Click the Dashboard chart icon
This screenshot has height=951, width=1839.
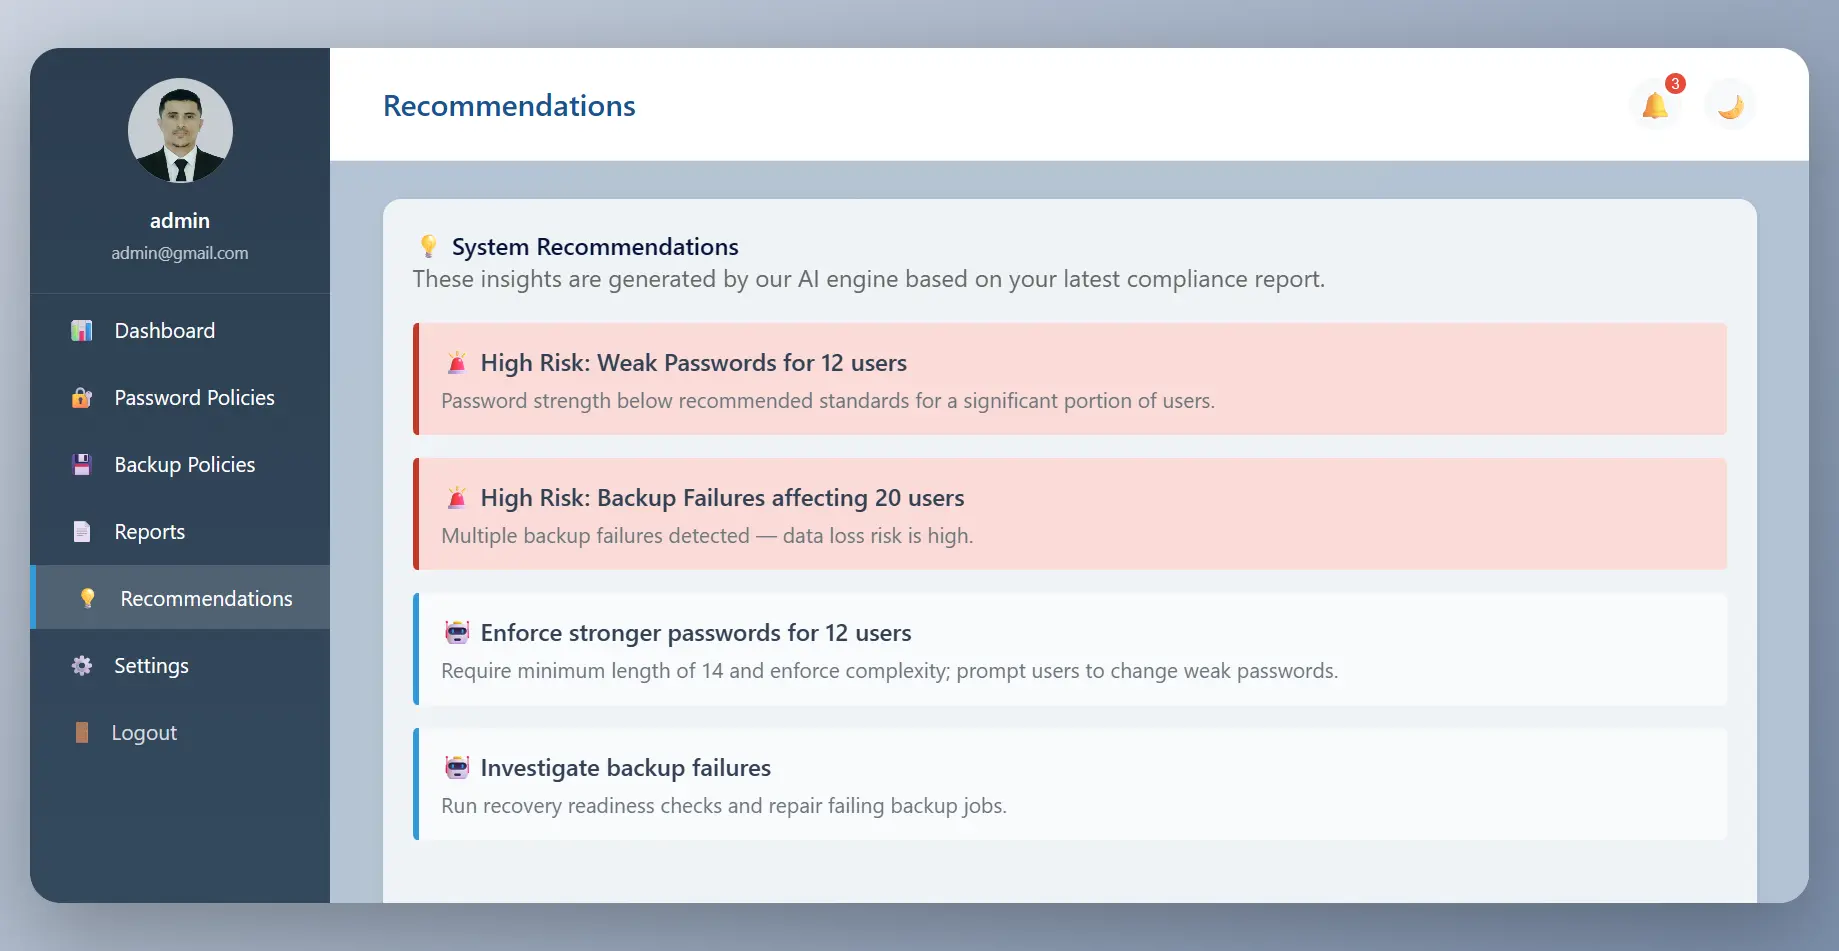82,331
